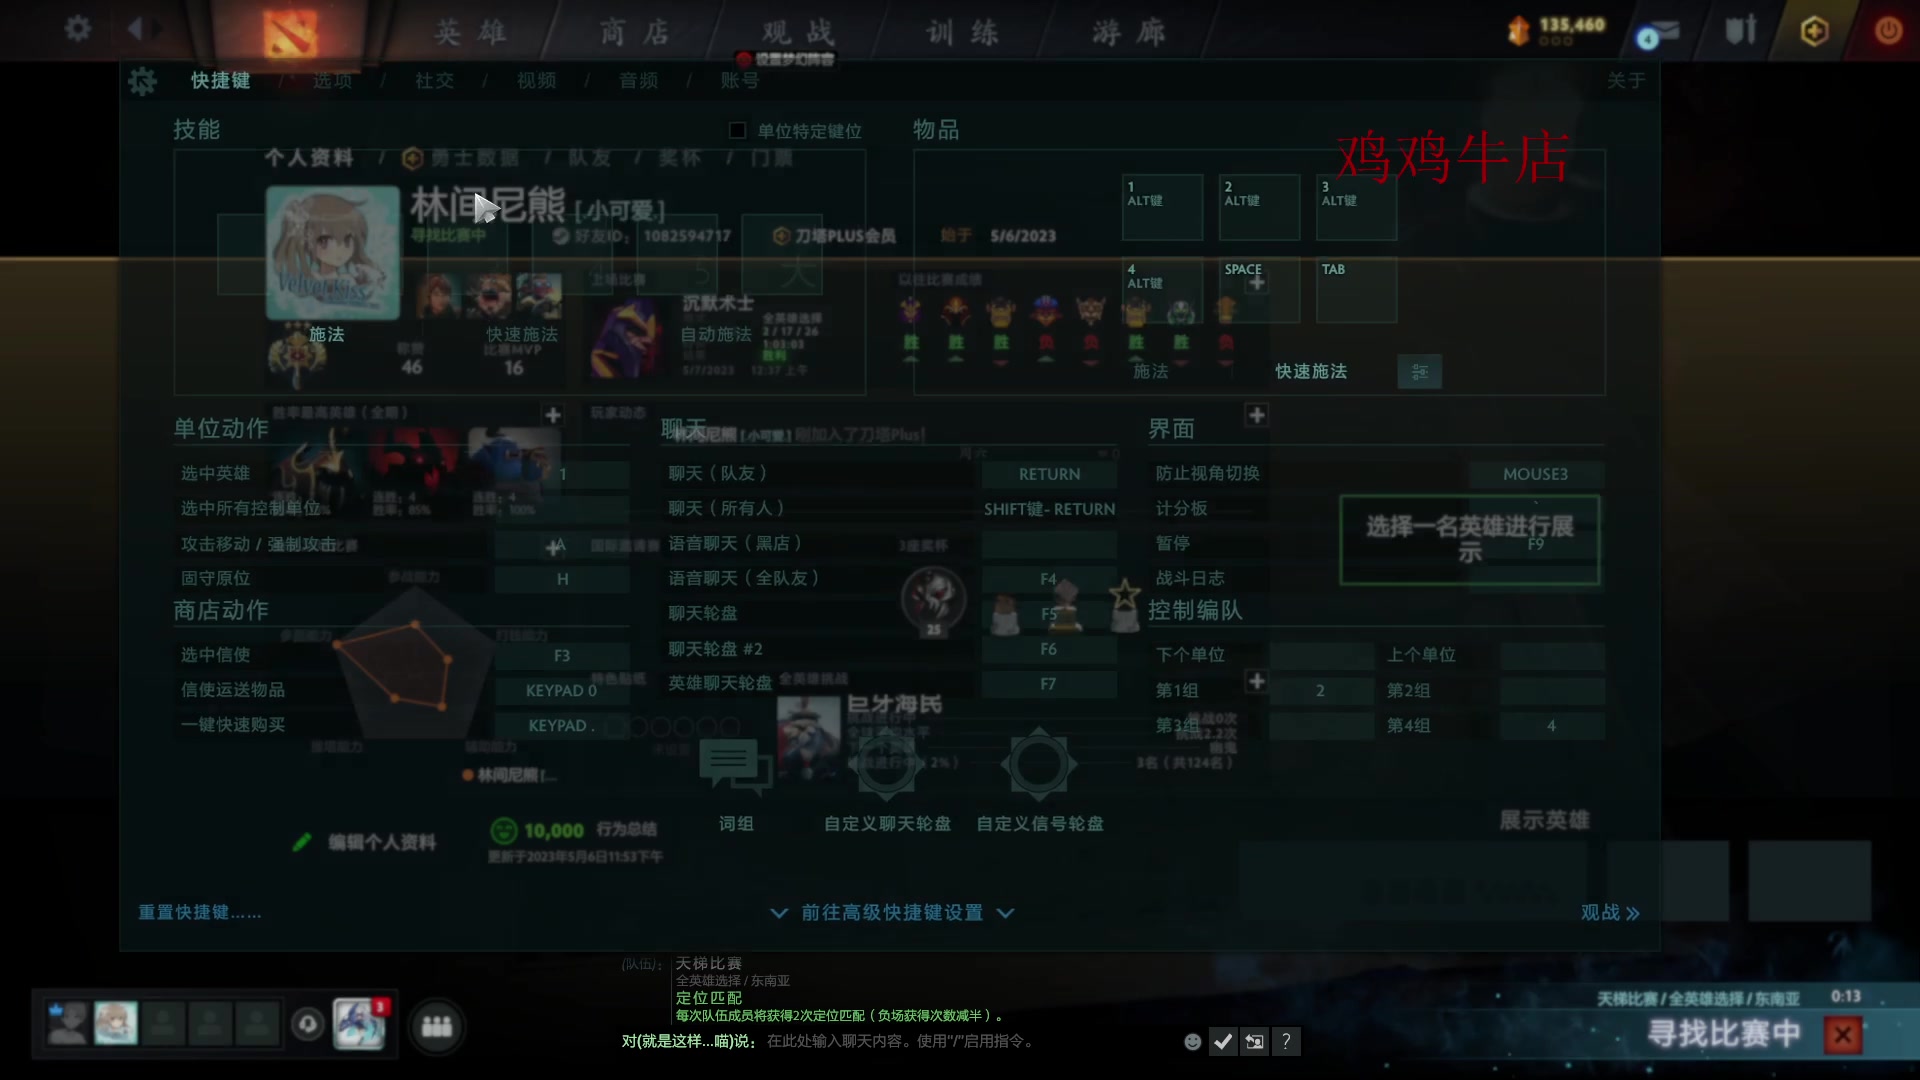Expand the 界面 section plus button
Screen dimensions: 1920x1080
pyautogui.click(x=1257, y=415)
